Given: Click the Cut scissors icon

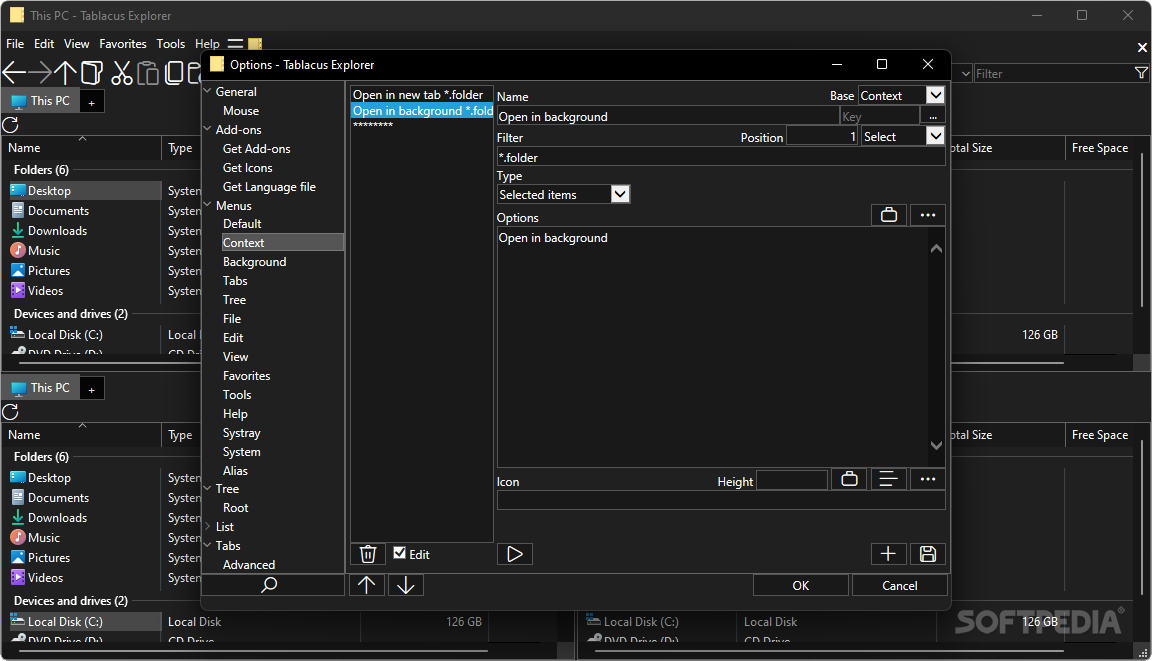Looking at the screenshot, I should tap(121, 72).
